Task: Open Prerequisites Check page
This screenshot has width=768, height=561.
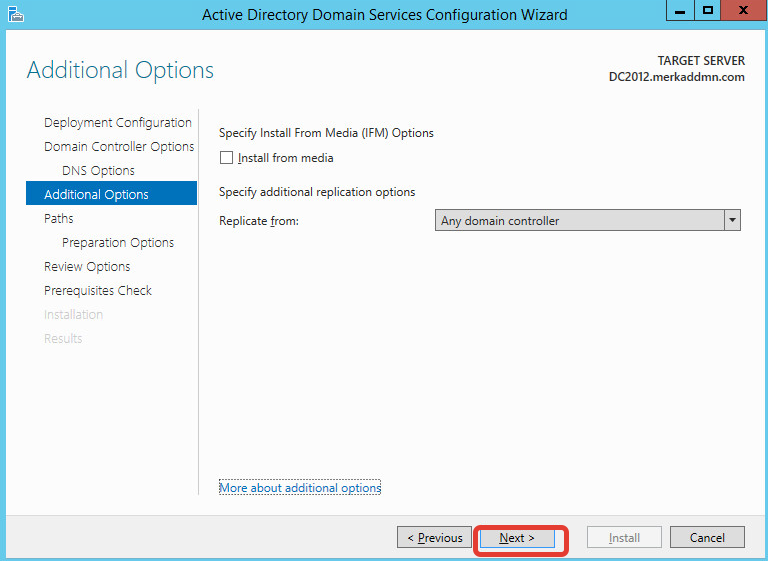Action: click(98, 291)
